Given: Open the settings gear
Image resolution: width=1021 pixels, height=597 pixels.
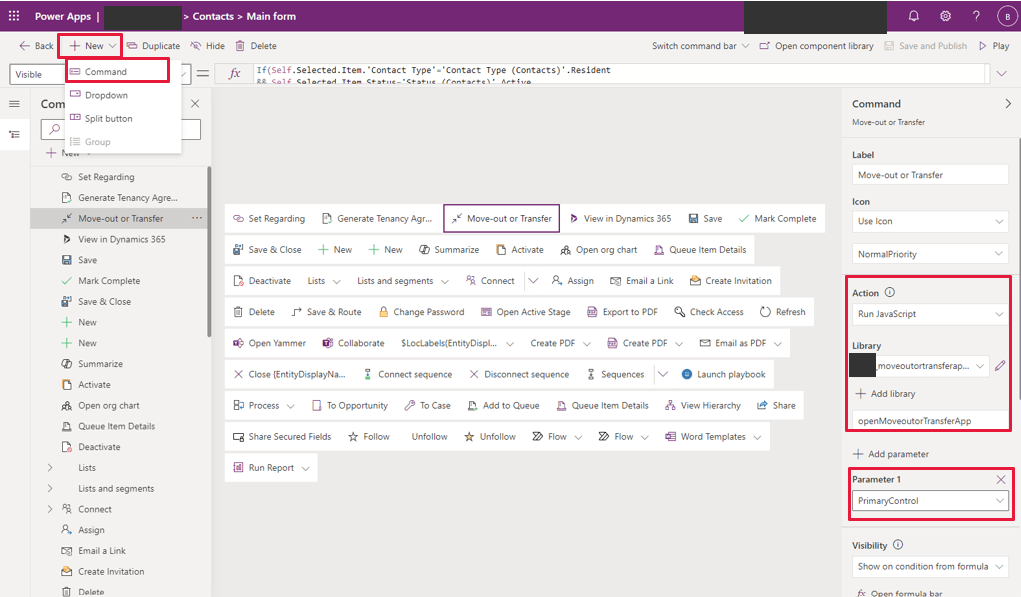Looking at the screenshot, I should click(945, 16).
